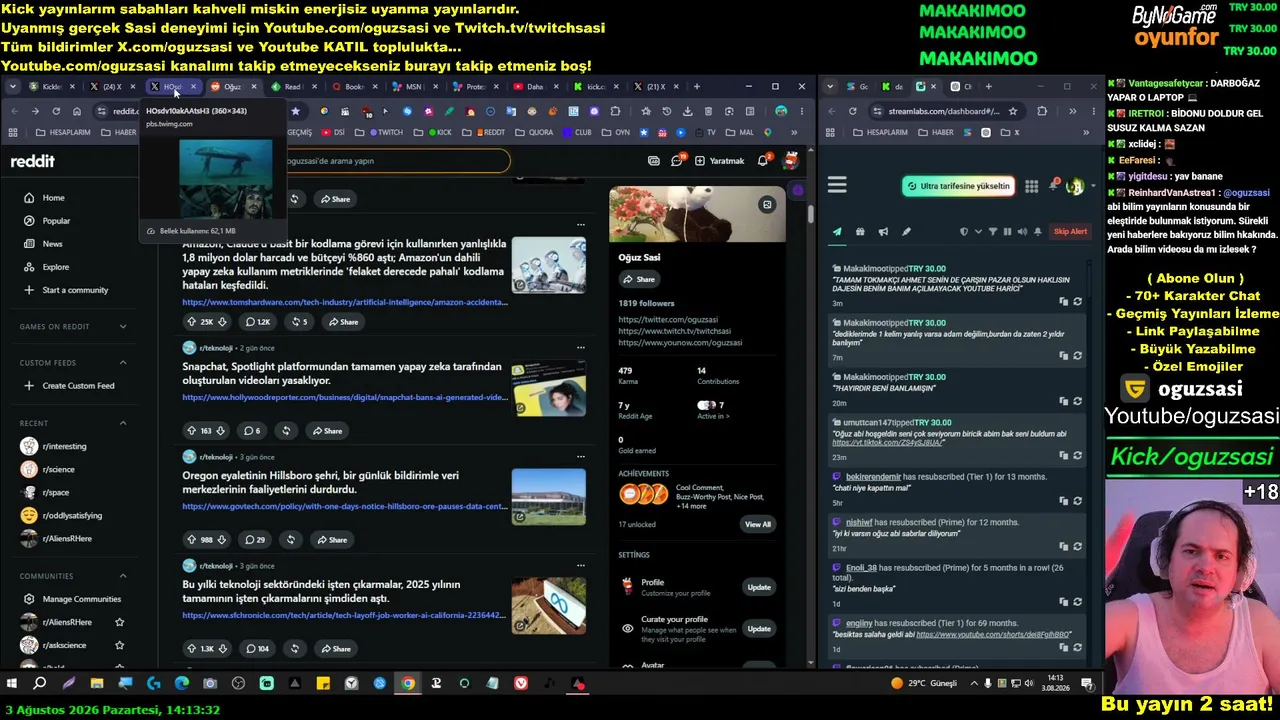Open Reddit user avatar menu

pos(790,160)
